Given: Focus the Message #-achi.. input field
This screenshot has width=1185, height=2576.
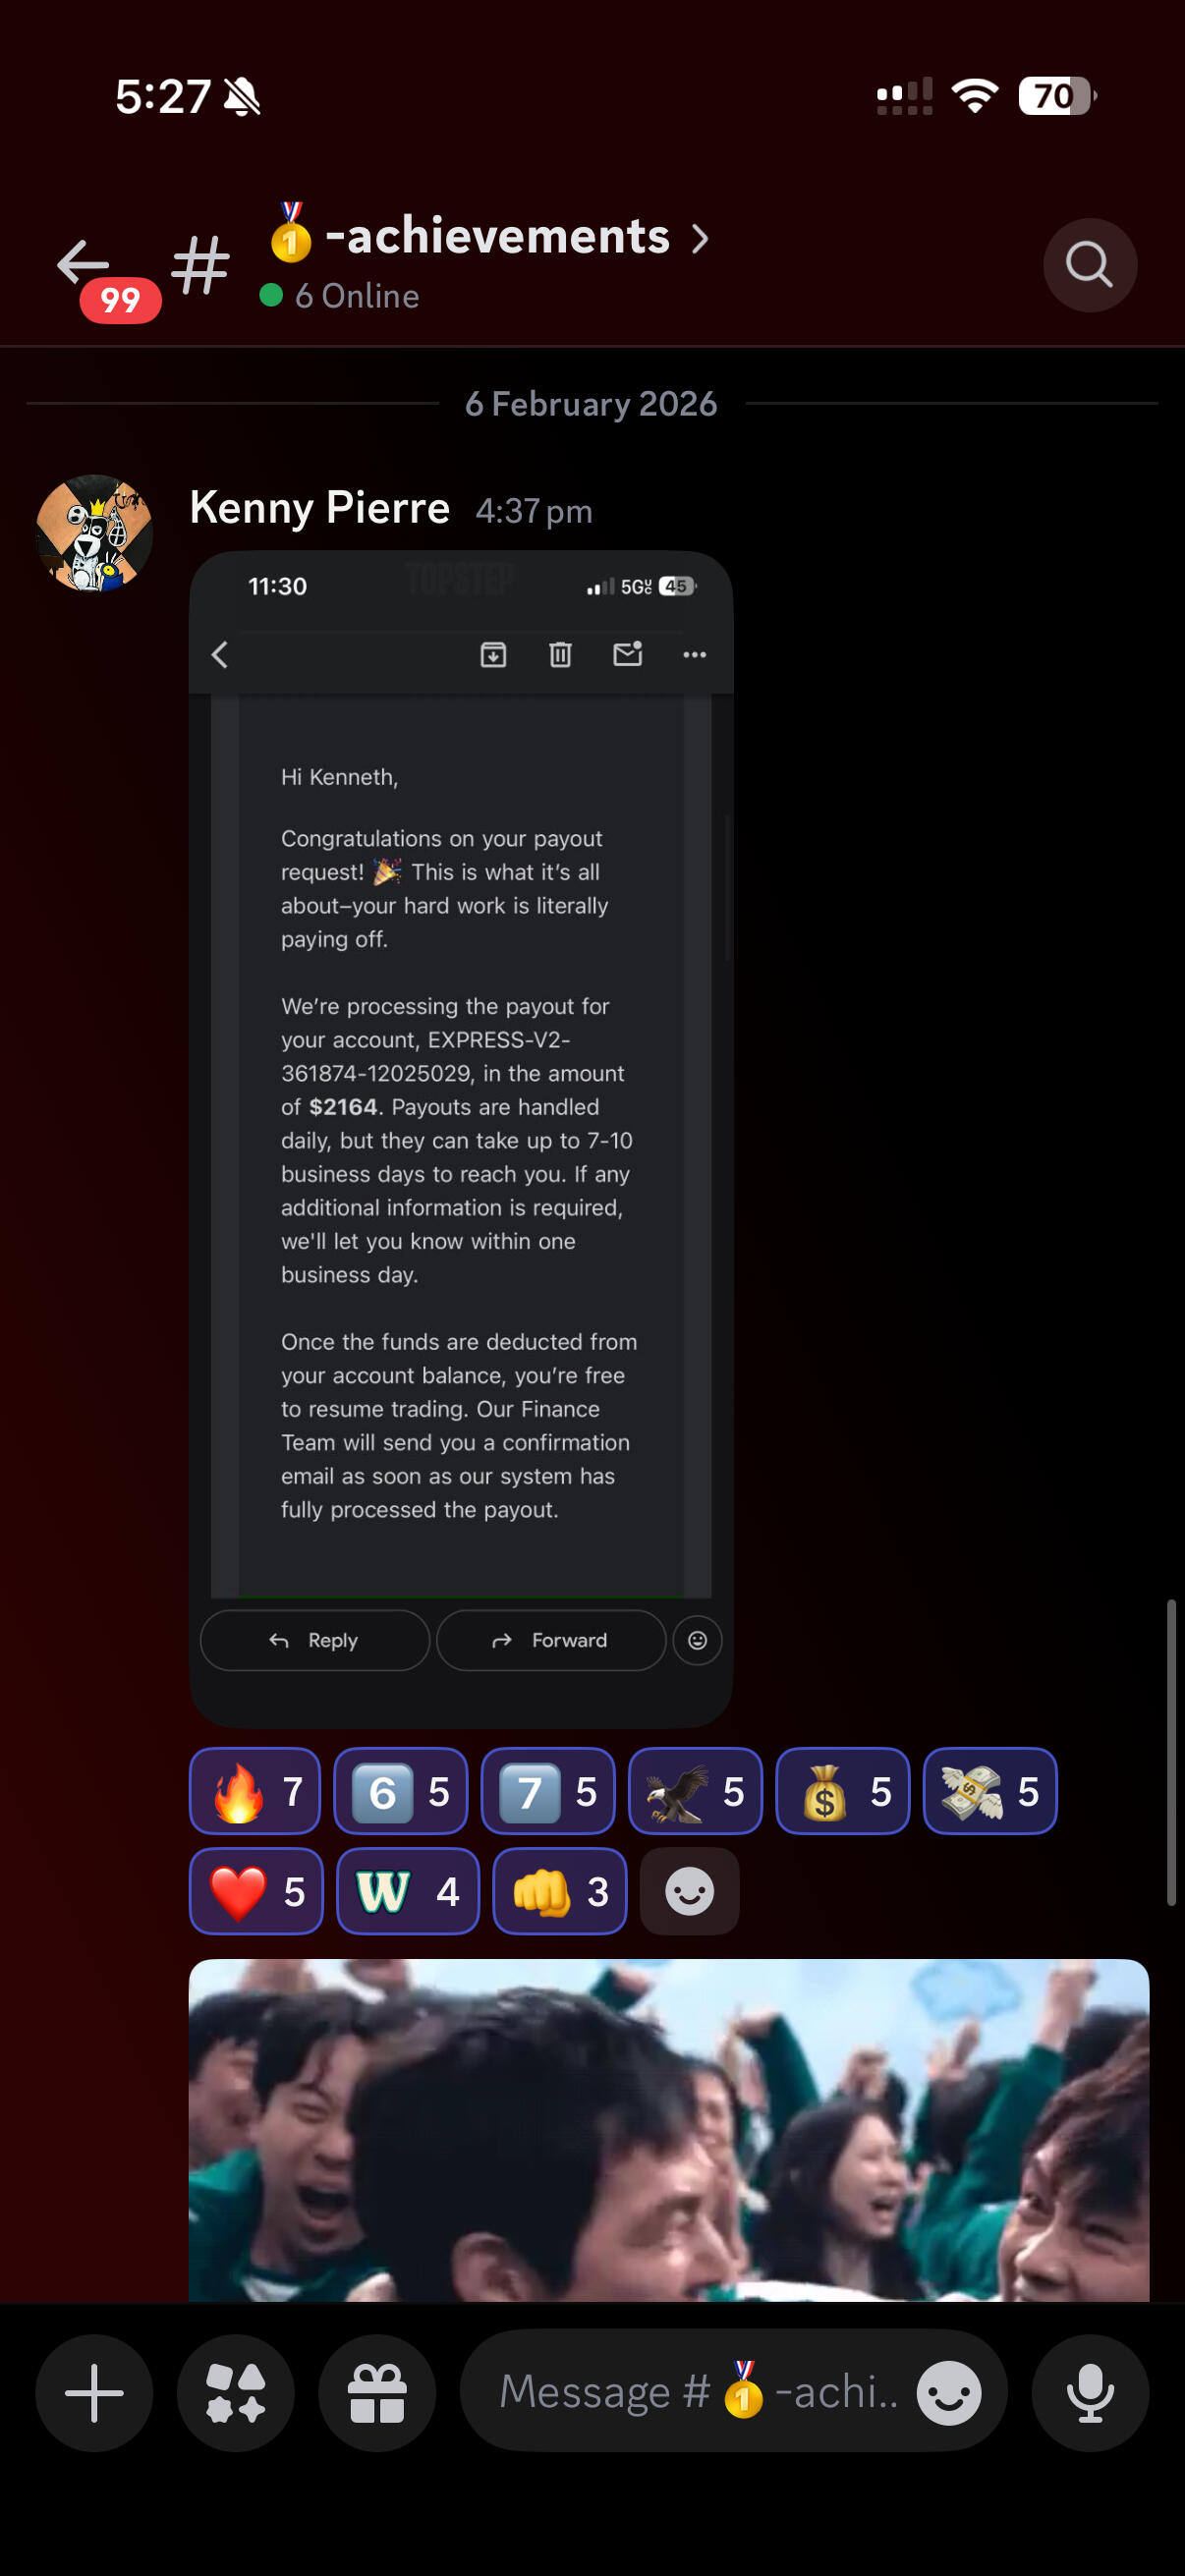Looking at the screenshot, I should pyautogui.click(x=698, y=2392).
